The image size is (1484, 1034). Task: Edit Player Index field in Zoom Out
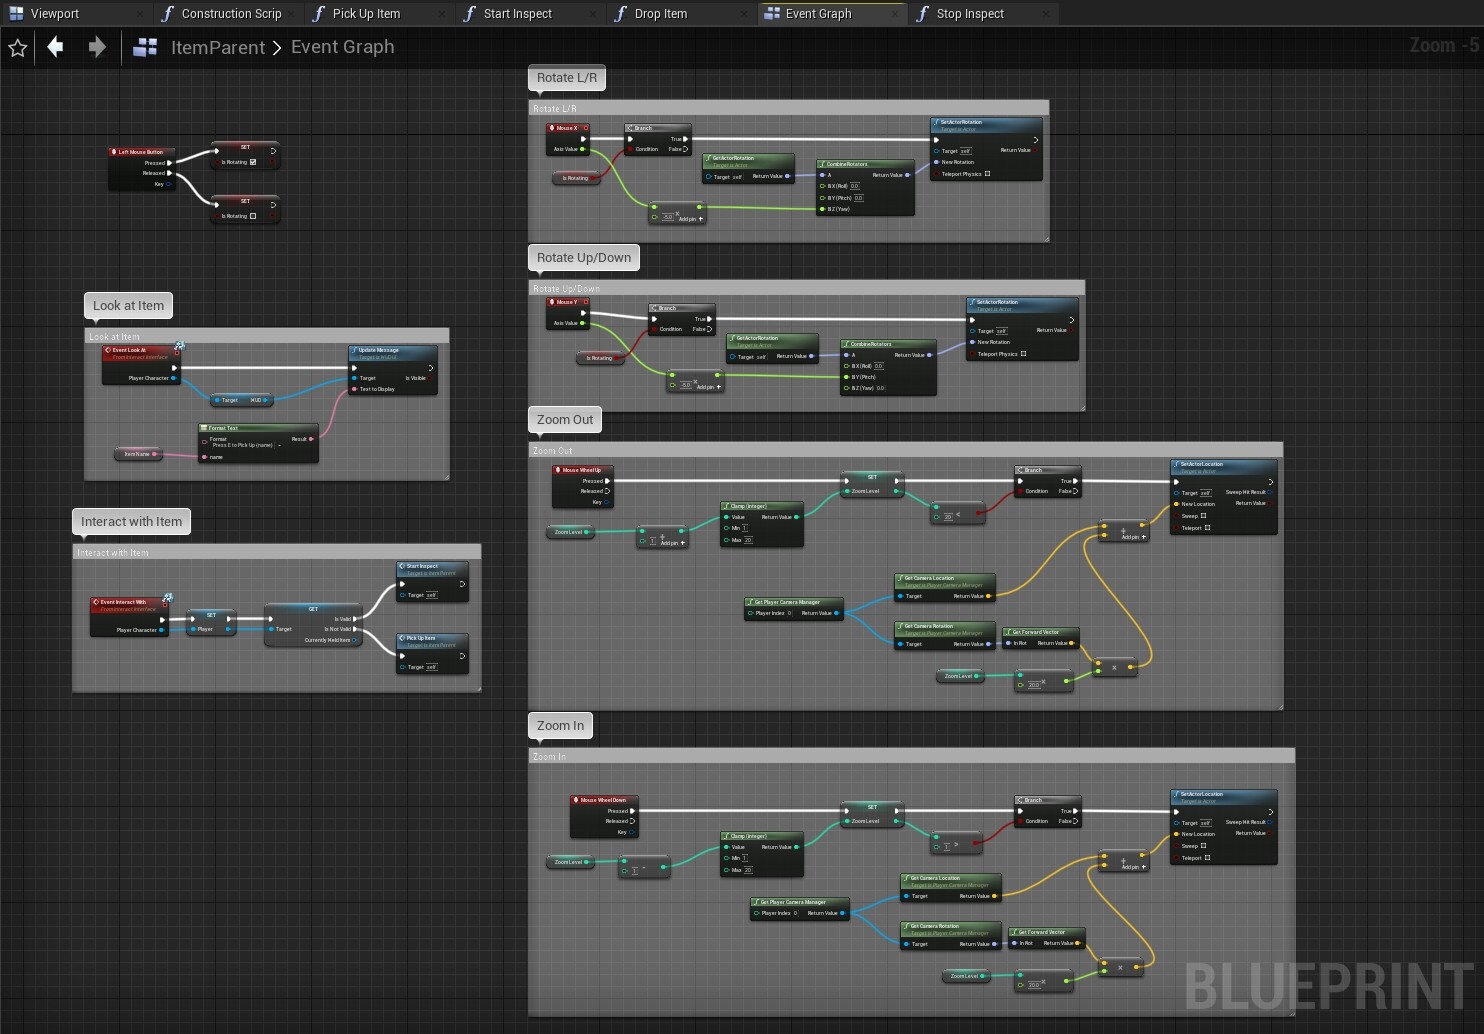(789, 613)
